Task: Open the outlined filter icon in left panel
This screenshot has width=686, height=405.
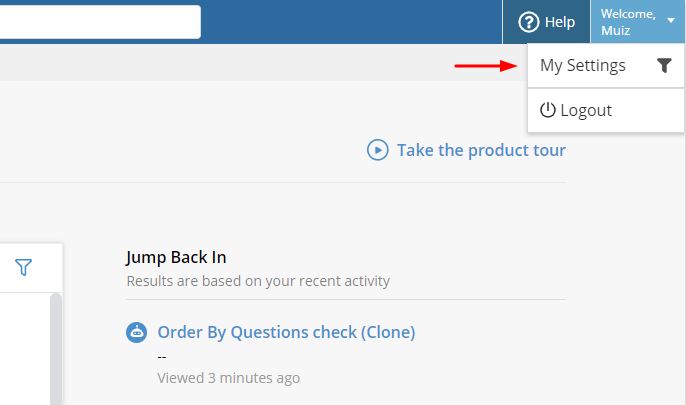Action: pos(24,267)
